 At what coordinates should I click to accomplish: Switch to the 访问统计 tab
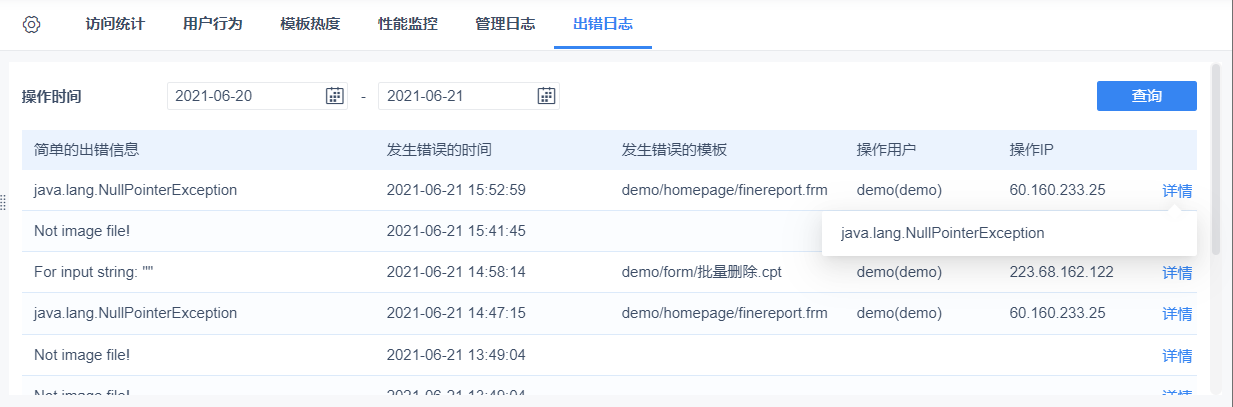115,24
